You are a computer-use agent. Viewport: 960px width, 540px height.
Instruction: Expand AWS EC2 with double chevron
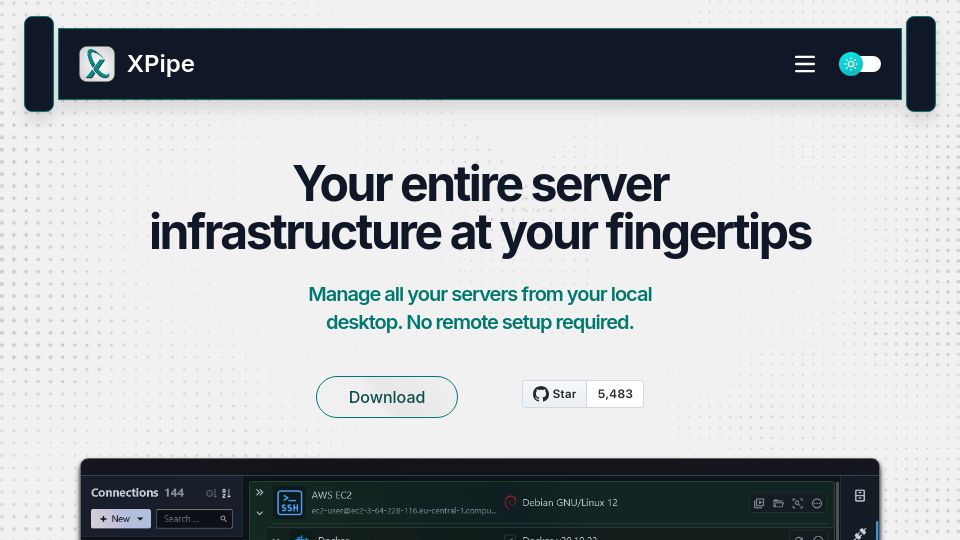[x=260, y=492]
